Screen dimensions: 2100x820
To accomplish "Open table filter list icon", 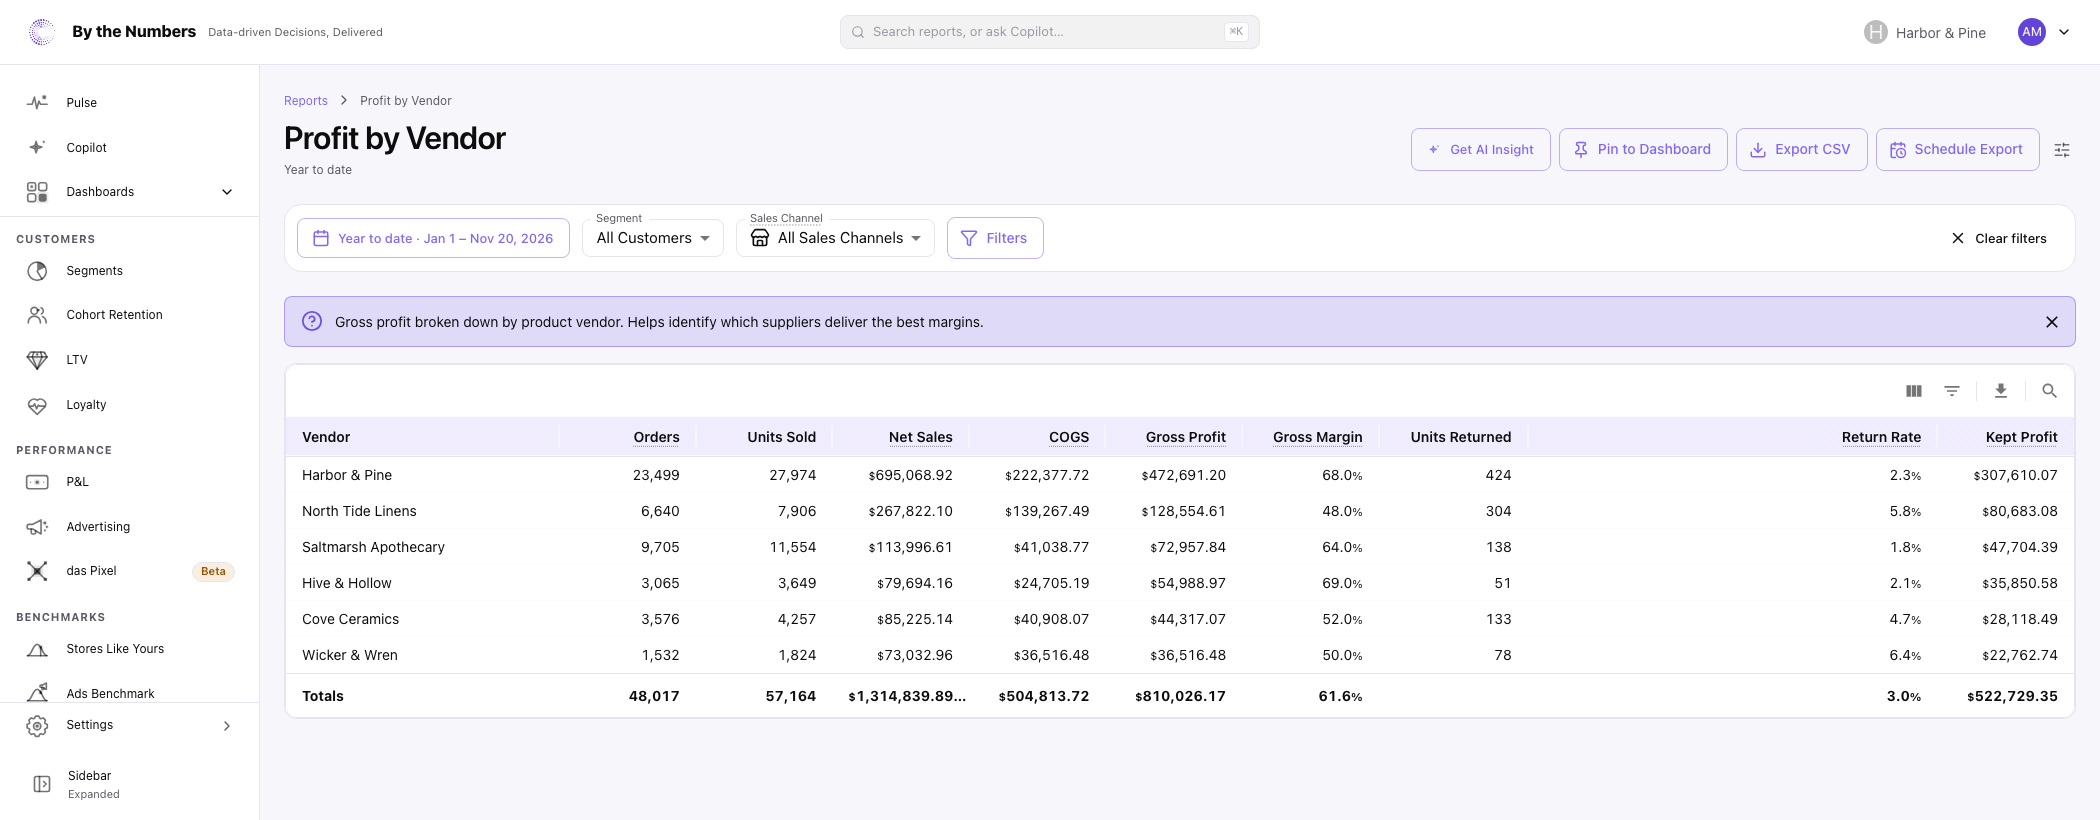I will pos(1952,391).
